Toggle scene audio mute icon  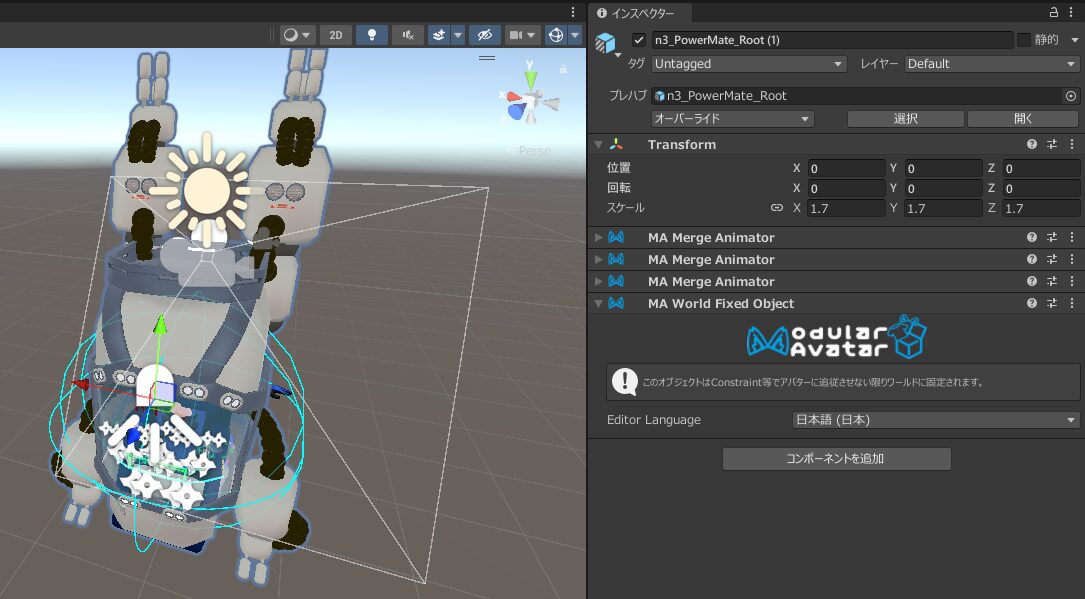pyautogui.click(x=407, y=35)
